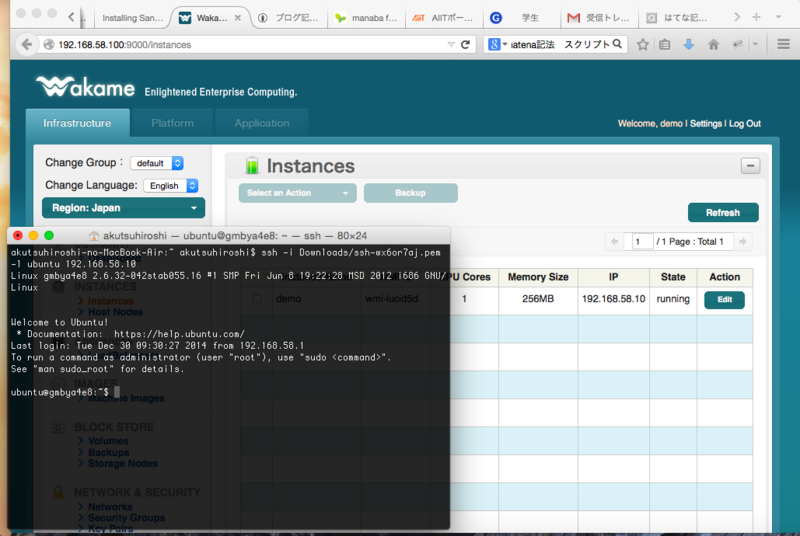
Task: Open the Application tab
Action: point(262,123)
